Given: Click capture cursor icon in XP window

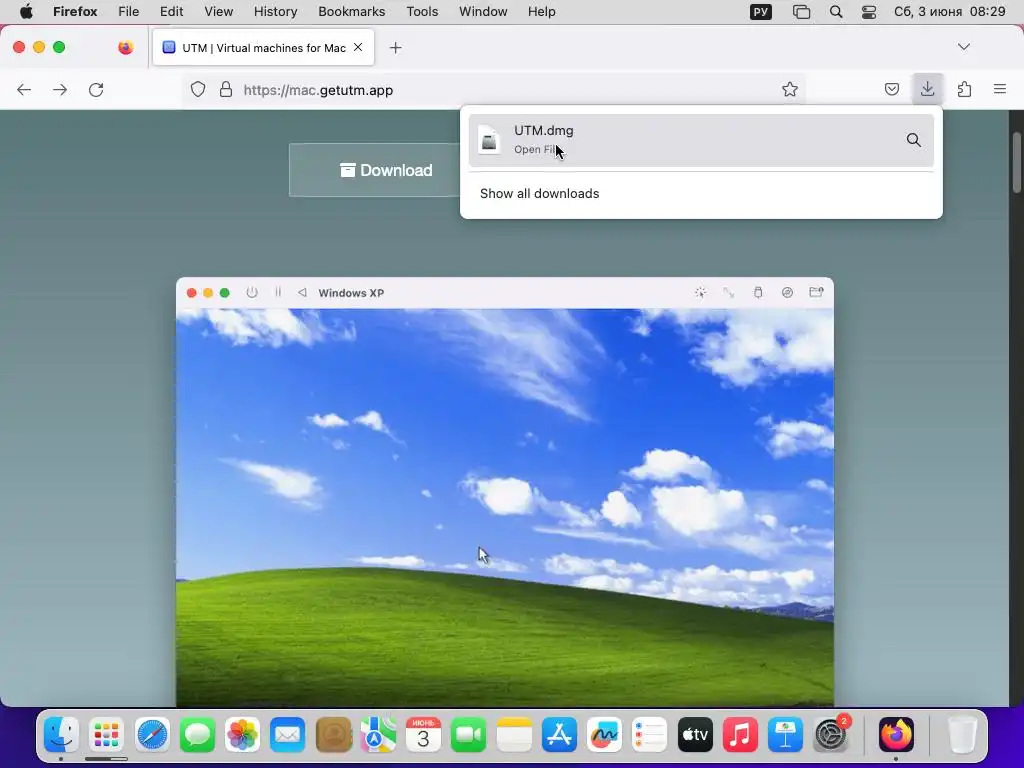Looking at the screenshot, I should pyautogui.click(x=700, y=293).
